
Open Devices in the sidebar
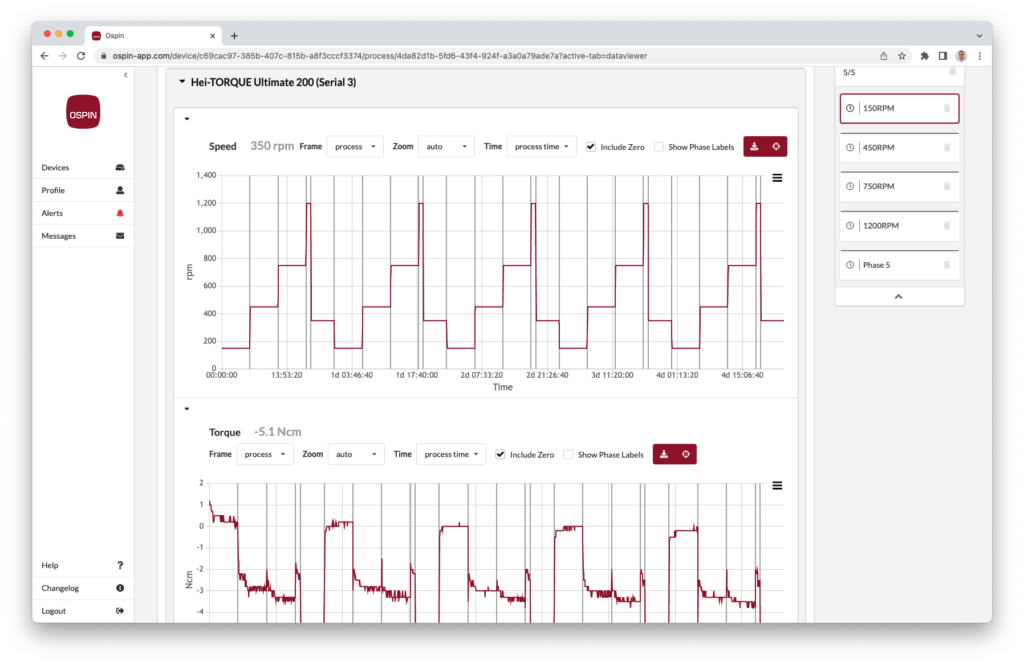coord(82,167)
